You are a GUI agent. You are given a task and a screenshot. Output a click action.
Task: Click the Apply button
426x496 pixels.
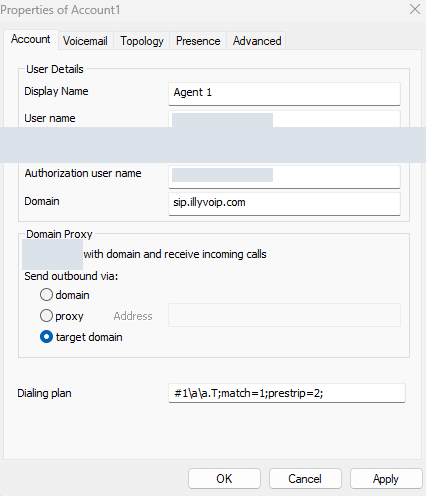(386, 479)
